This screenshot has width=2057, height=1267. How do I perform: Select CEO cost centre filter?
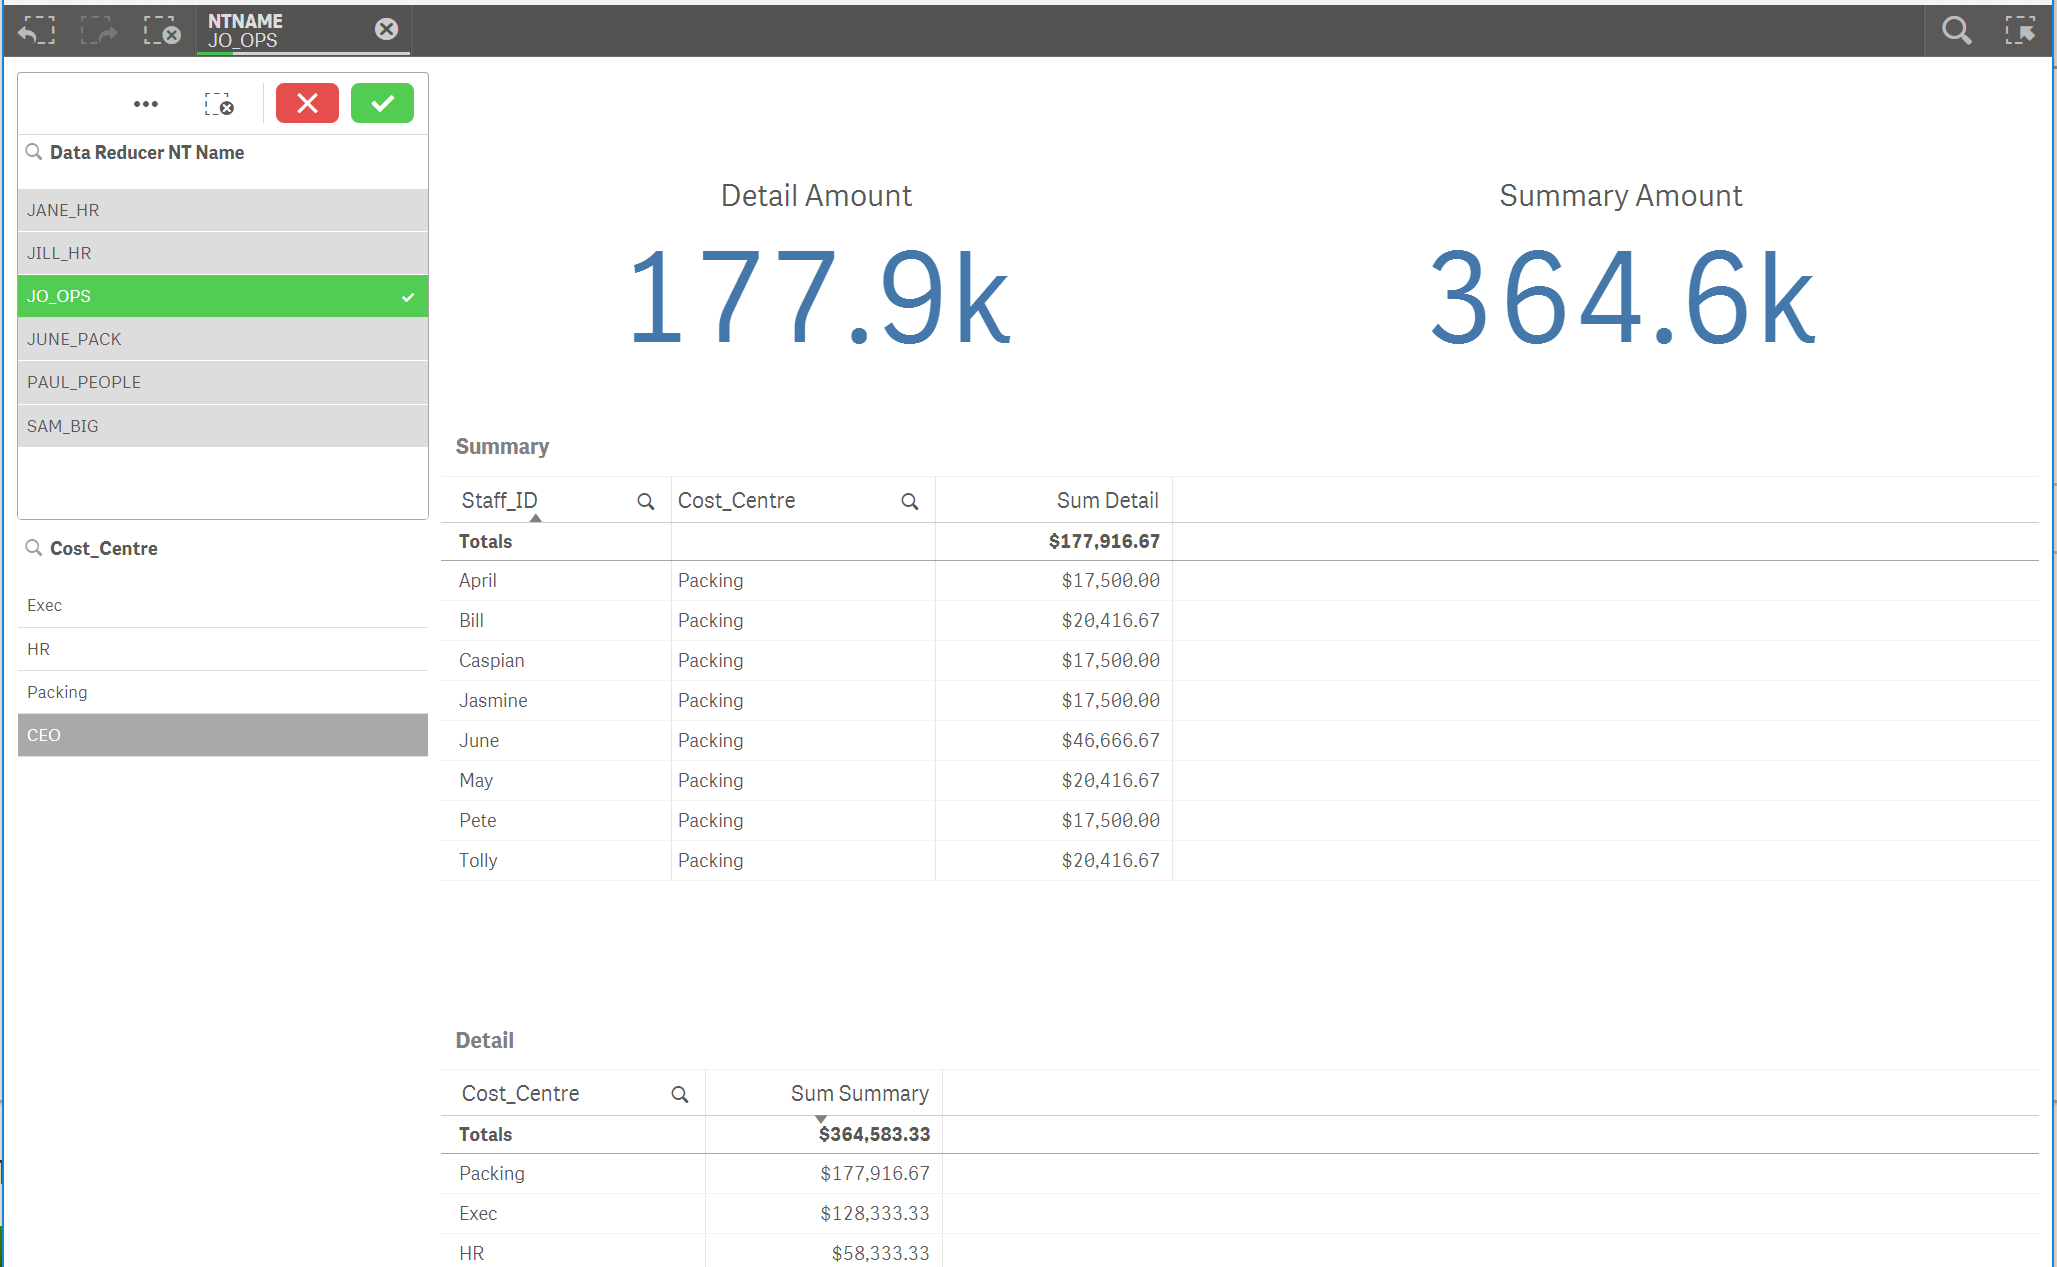click(223, 735)
